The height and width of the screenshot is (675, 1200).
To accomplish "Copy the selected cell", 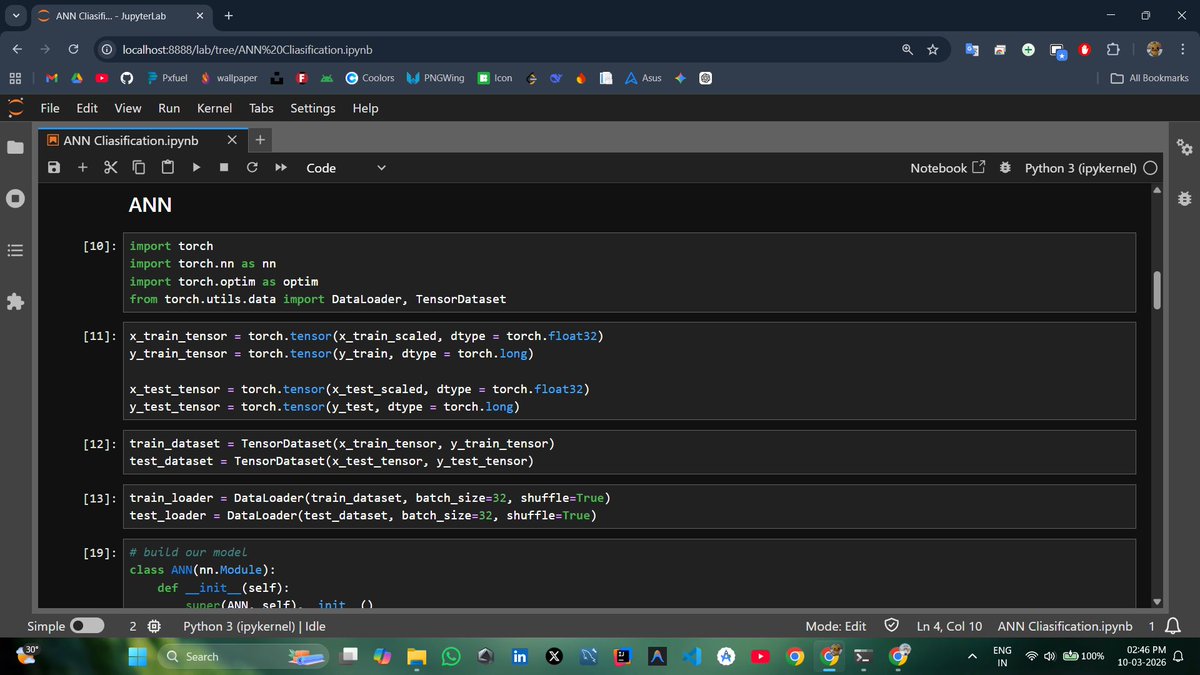I will coord(139,168).
